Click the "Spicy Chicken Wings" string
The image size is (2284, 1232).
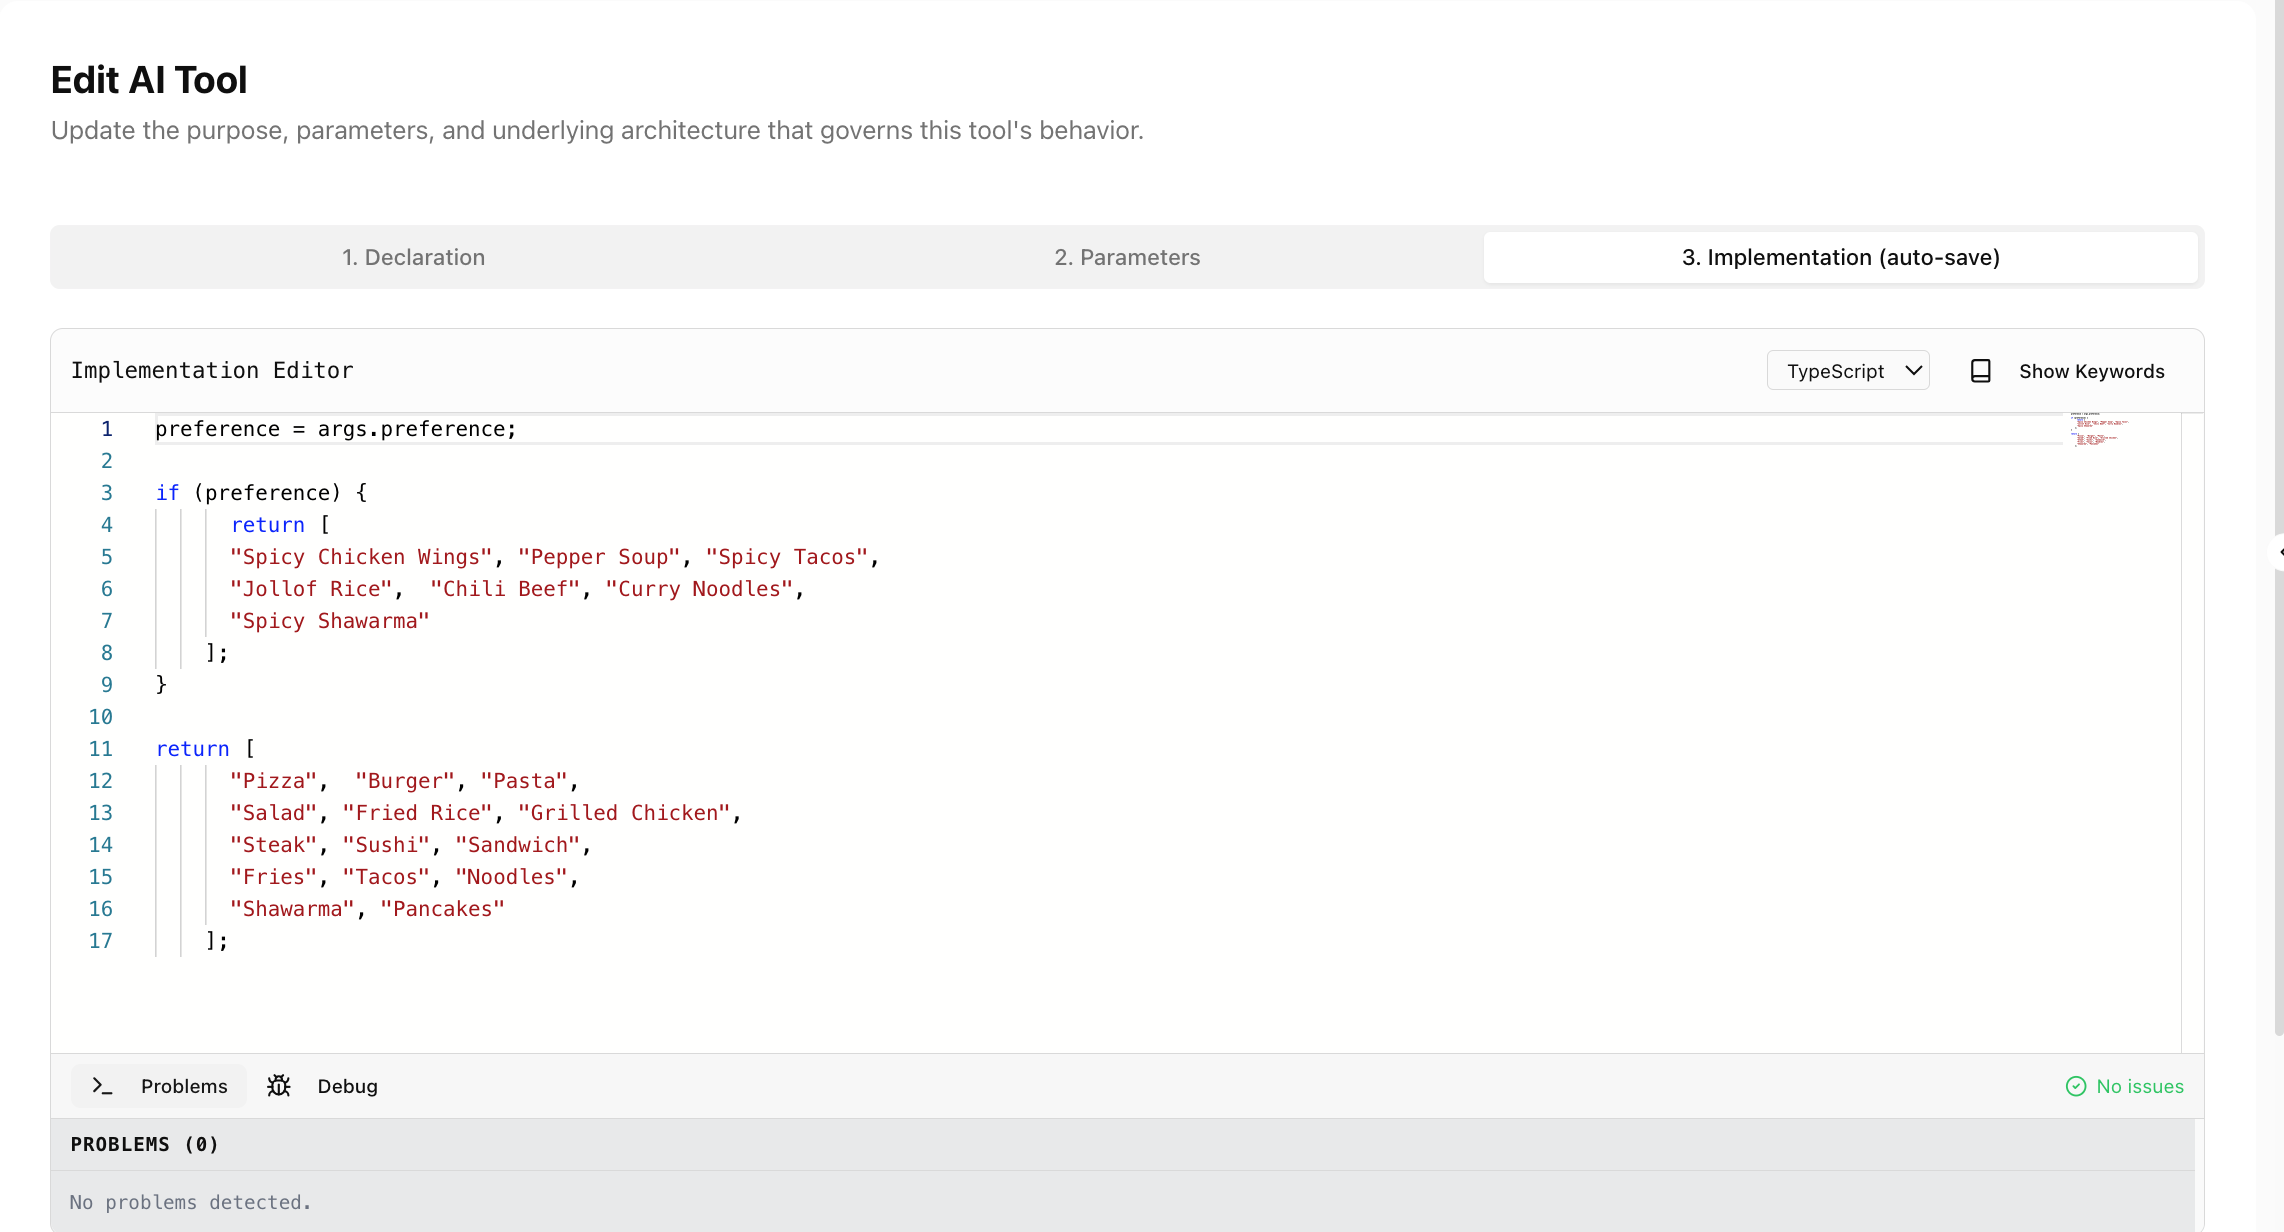point(361,557)
